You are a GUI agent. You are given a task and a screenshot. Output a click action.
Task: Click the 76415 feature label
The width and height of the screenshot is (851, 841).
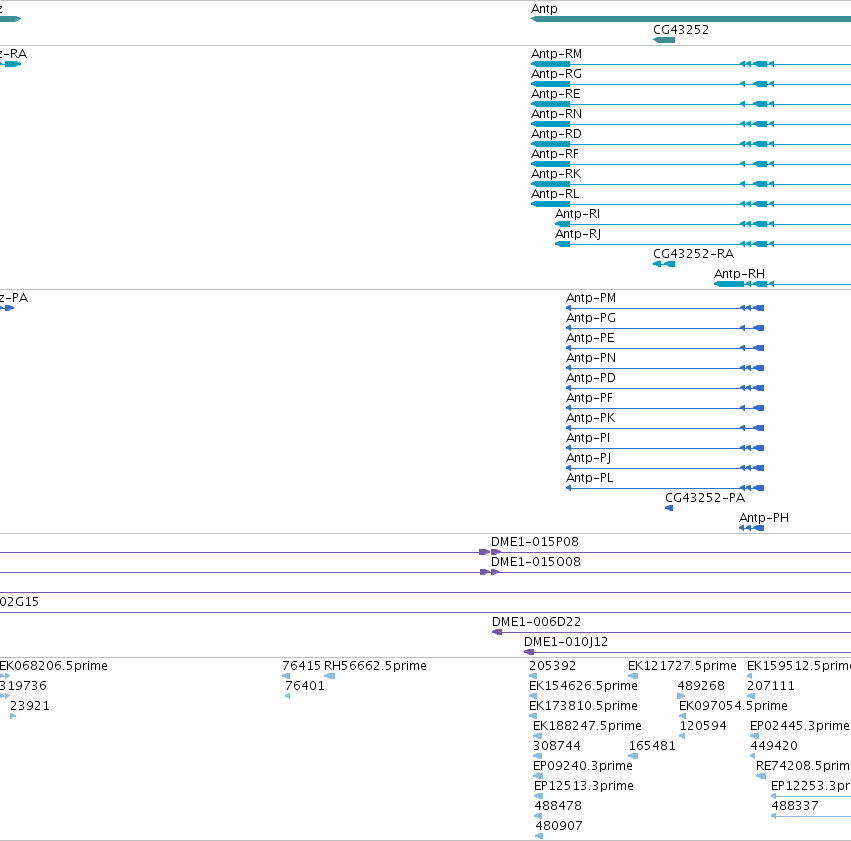tap(301, 666)
